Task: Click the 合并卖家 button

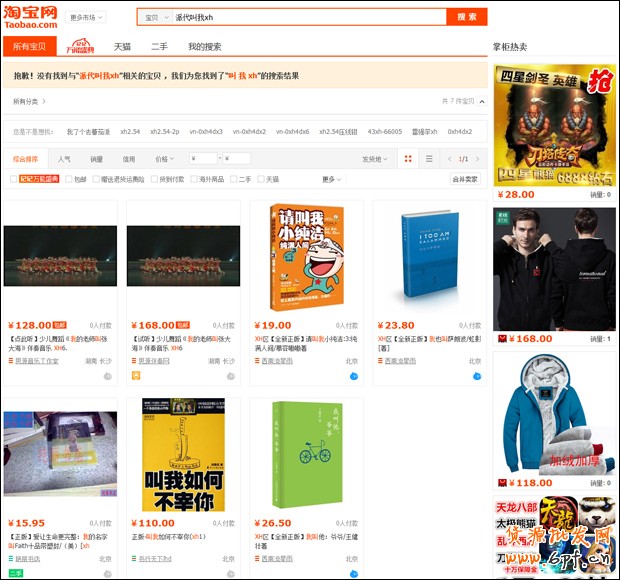Action: pos(465,179)
